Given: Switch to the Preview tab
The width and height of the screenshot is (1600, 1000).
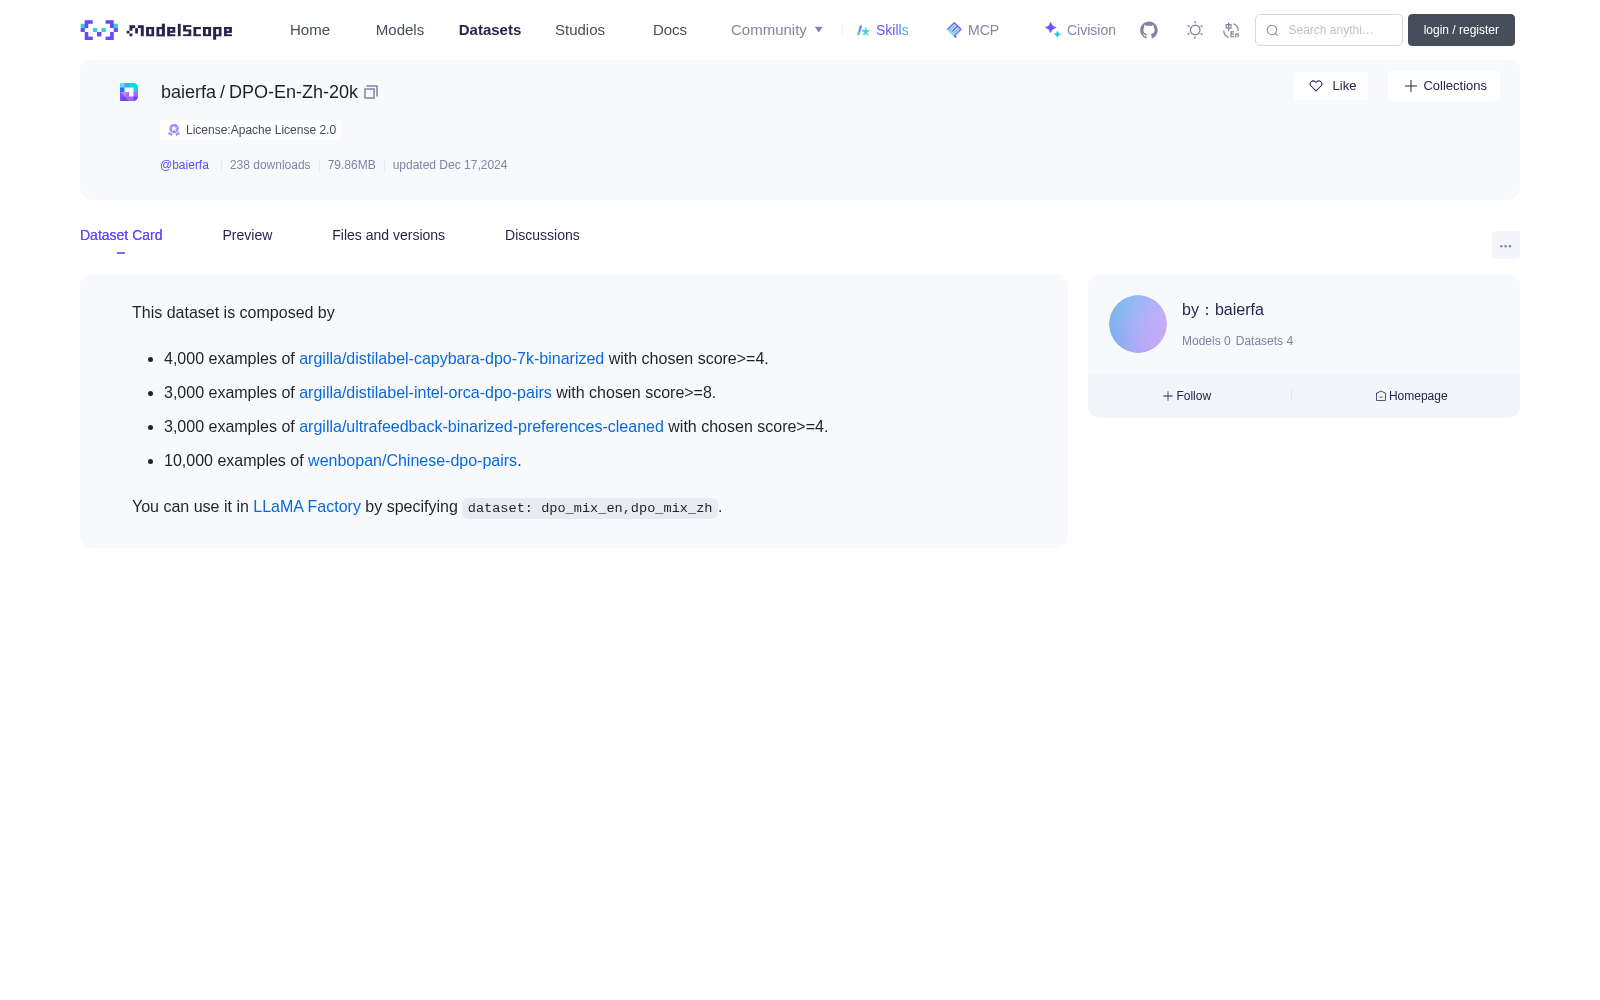Looking at the screenshot, I should pyautogui.click(x=247, y=235).
